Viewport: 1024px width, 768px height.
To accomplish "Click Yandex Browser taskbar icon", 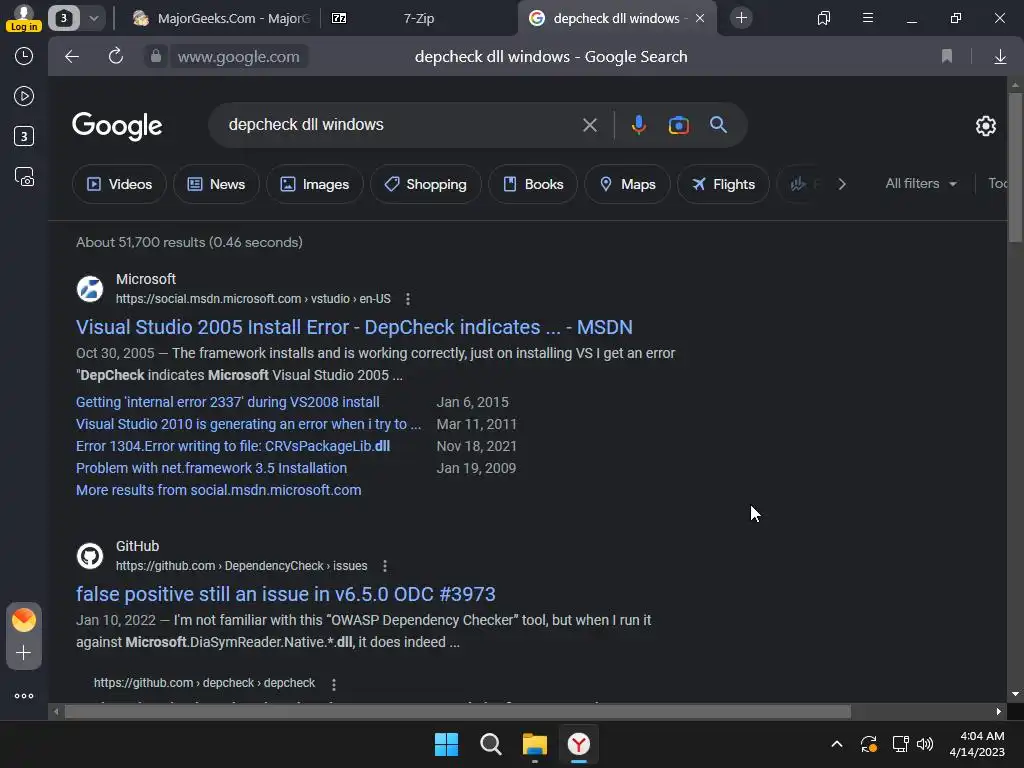I will tap(579, 744).
